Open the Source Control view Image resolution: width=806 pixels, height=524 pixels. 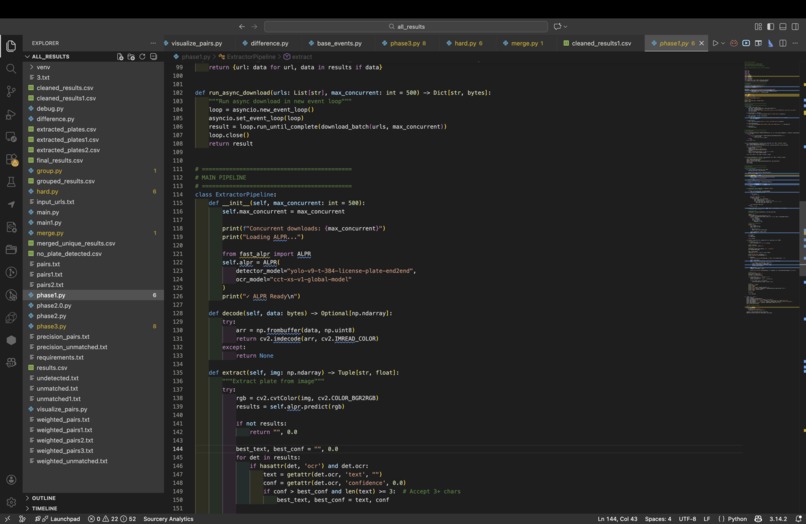click(11, 92)
